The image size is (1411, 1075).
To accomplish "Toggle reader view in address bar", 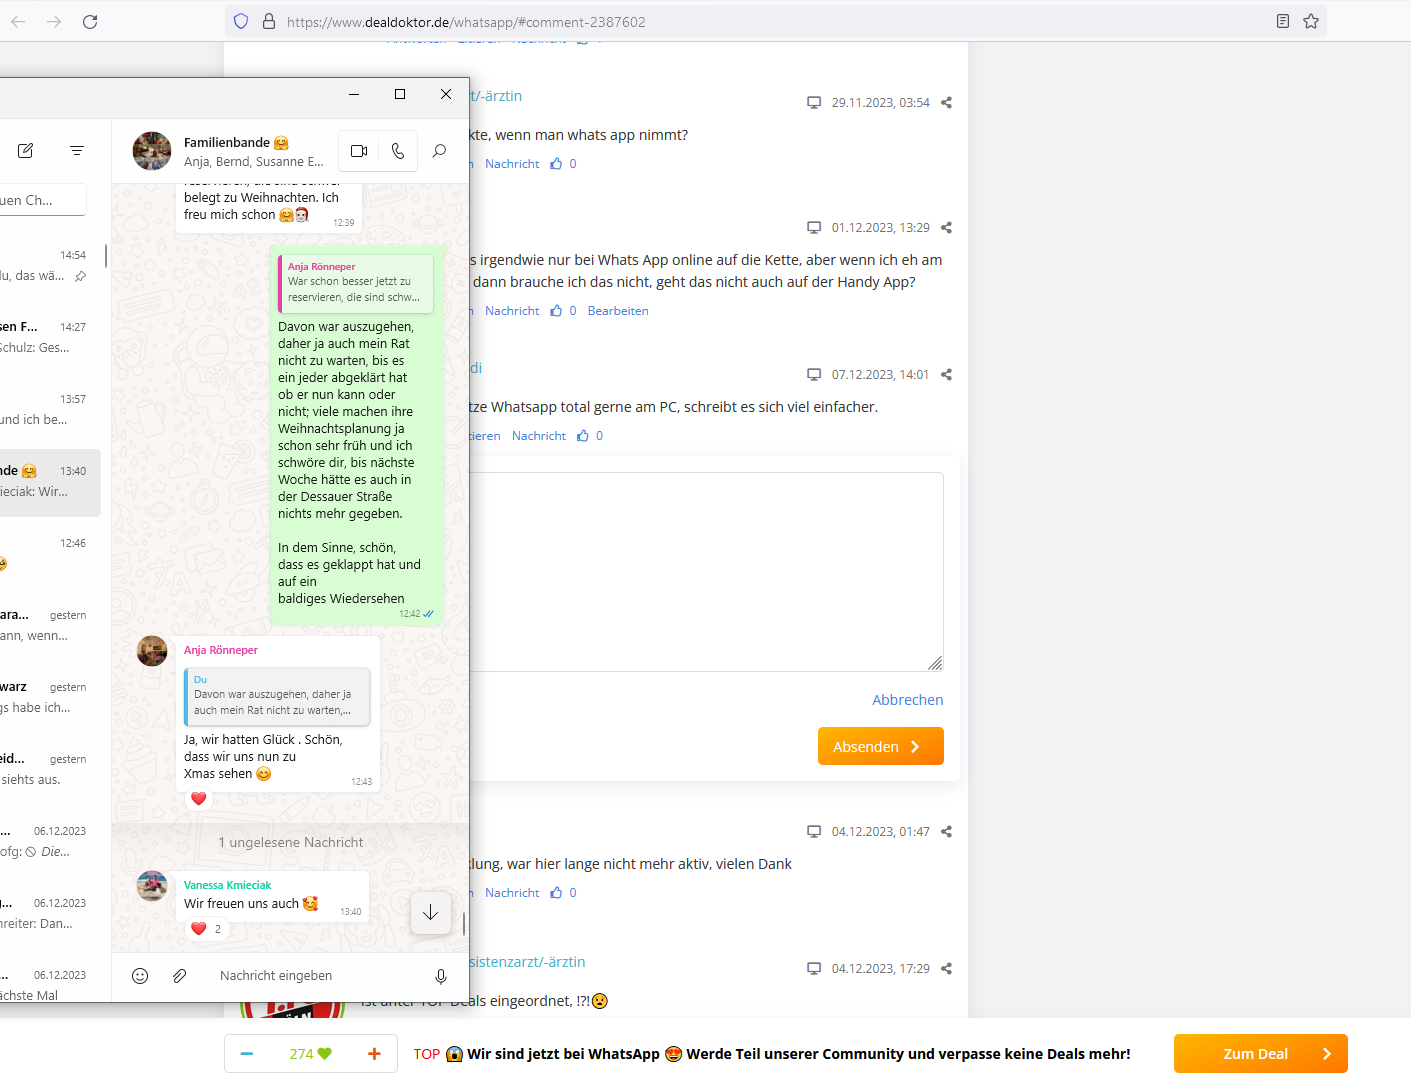I will [1283, 21].
